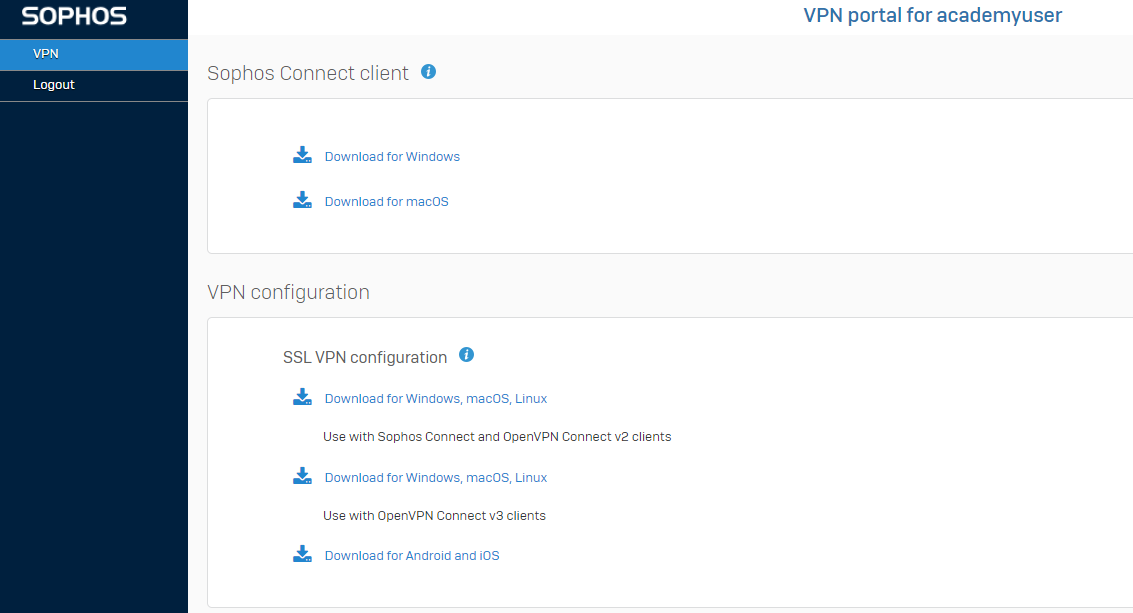This screenshot has height=613, width=1133.
Task: Open the Download for Android and iOS link
Action: [412, 555]
